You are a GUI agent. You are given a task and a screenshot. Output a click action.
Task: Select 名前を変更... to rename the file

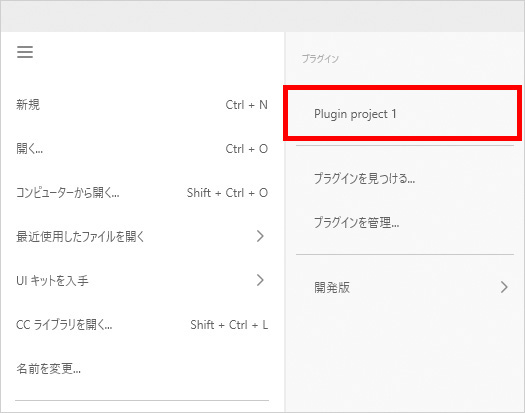pyautogui.click(x=49, y=369)
